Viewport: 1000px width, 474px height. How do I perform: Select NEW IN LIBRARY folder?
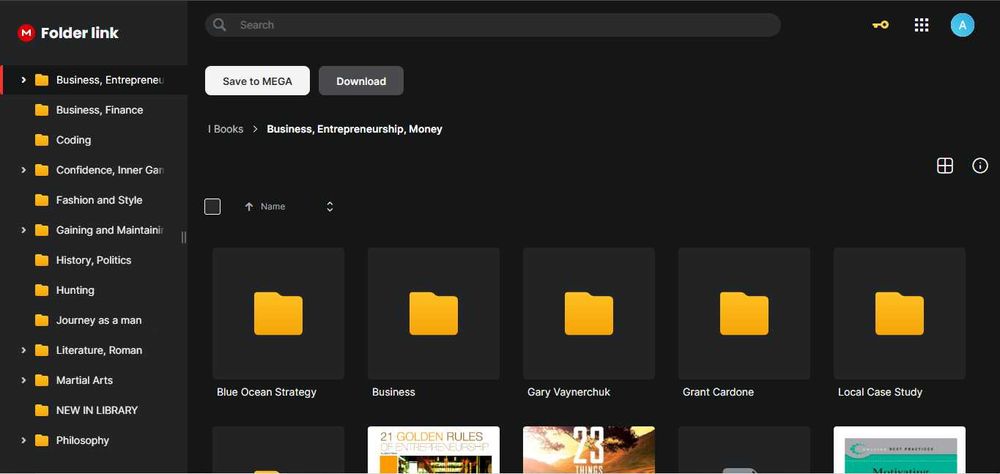point(97,410)
